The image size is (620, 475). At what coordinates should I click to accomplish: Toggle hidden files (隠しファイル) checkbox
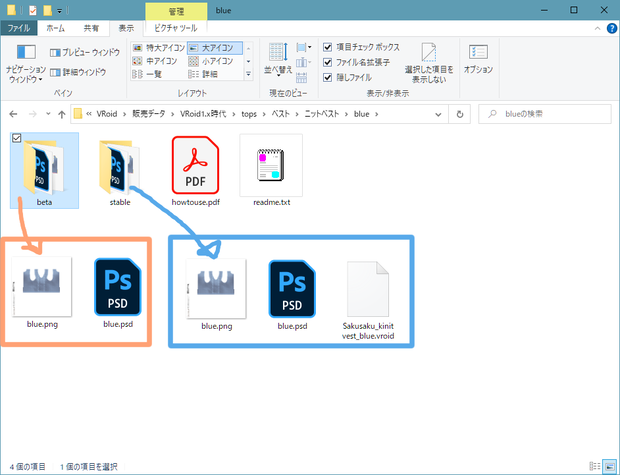pyautogui.click(x=348, y=77)
